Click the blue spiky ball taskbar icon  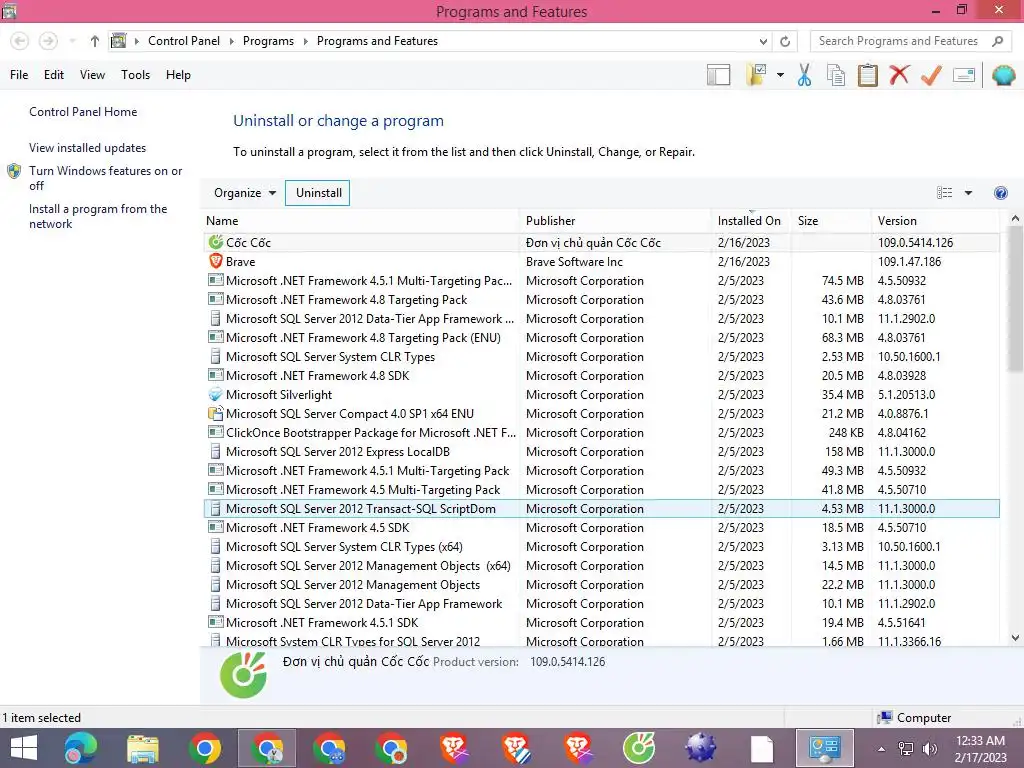tap(700, 748)
